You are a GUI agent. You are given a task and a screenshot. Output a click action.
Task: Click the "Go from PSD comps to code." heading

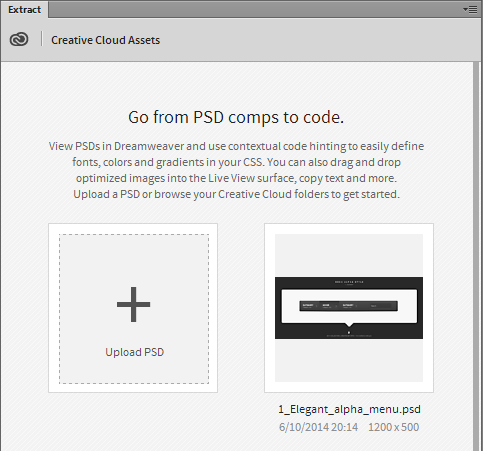pos(236,117)
